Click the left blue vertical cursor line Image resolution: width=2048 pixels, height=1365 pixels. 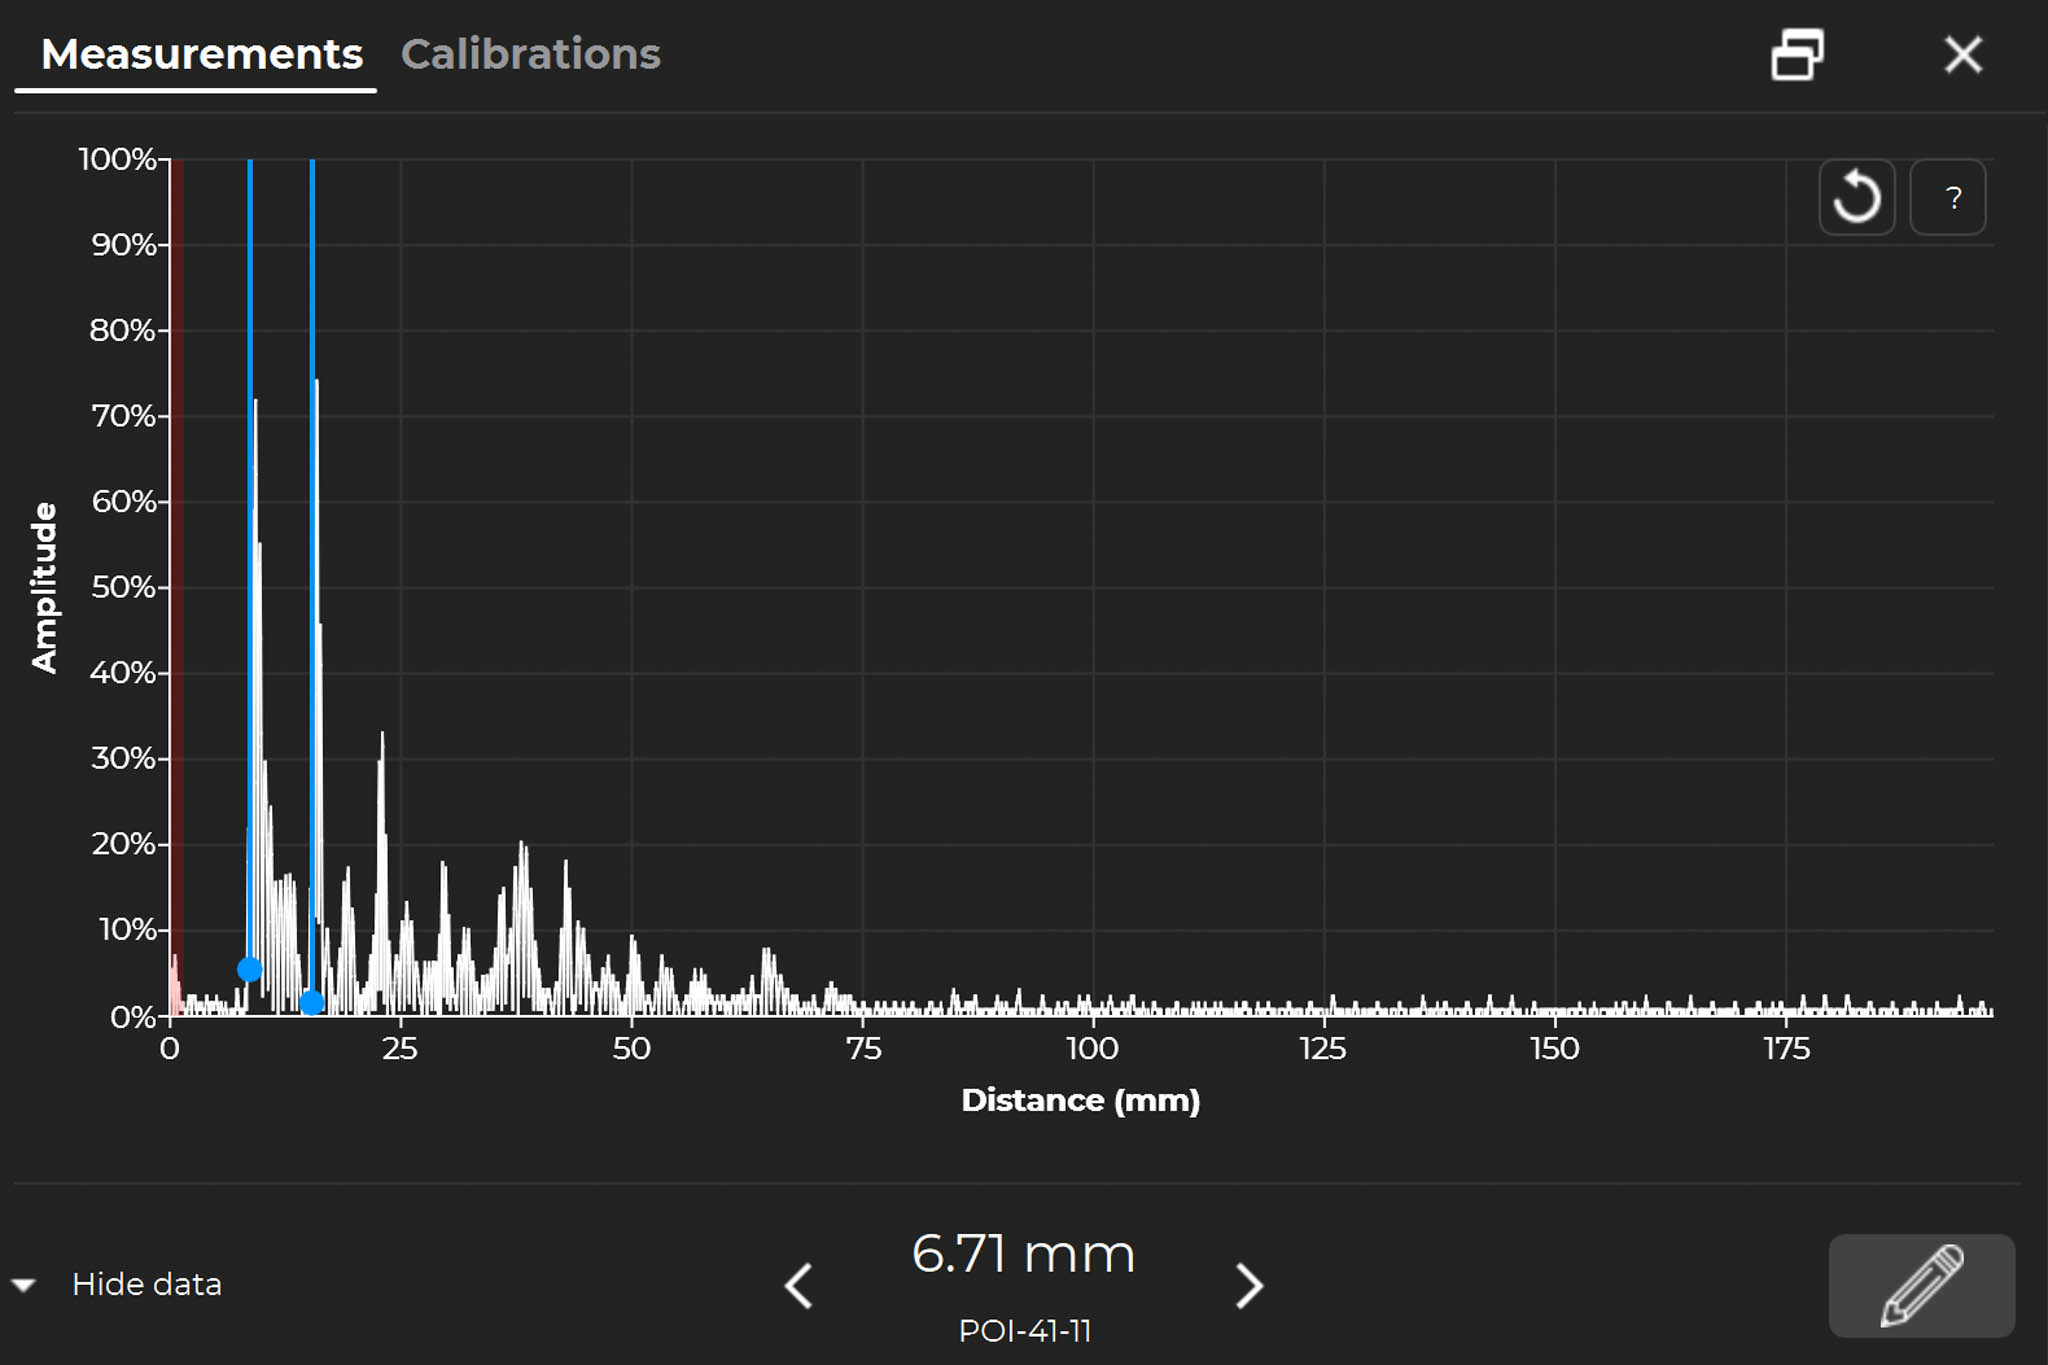tap(250, 300)
